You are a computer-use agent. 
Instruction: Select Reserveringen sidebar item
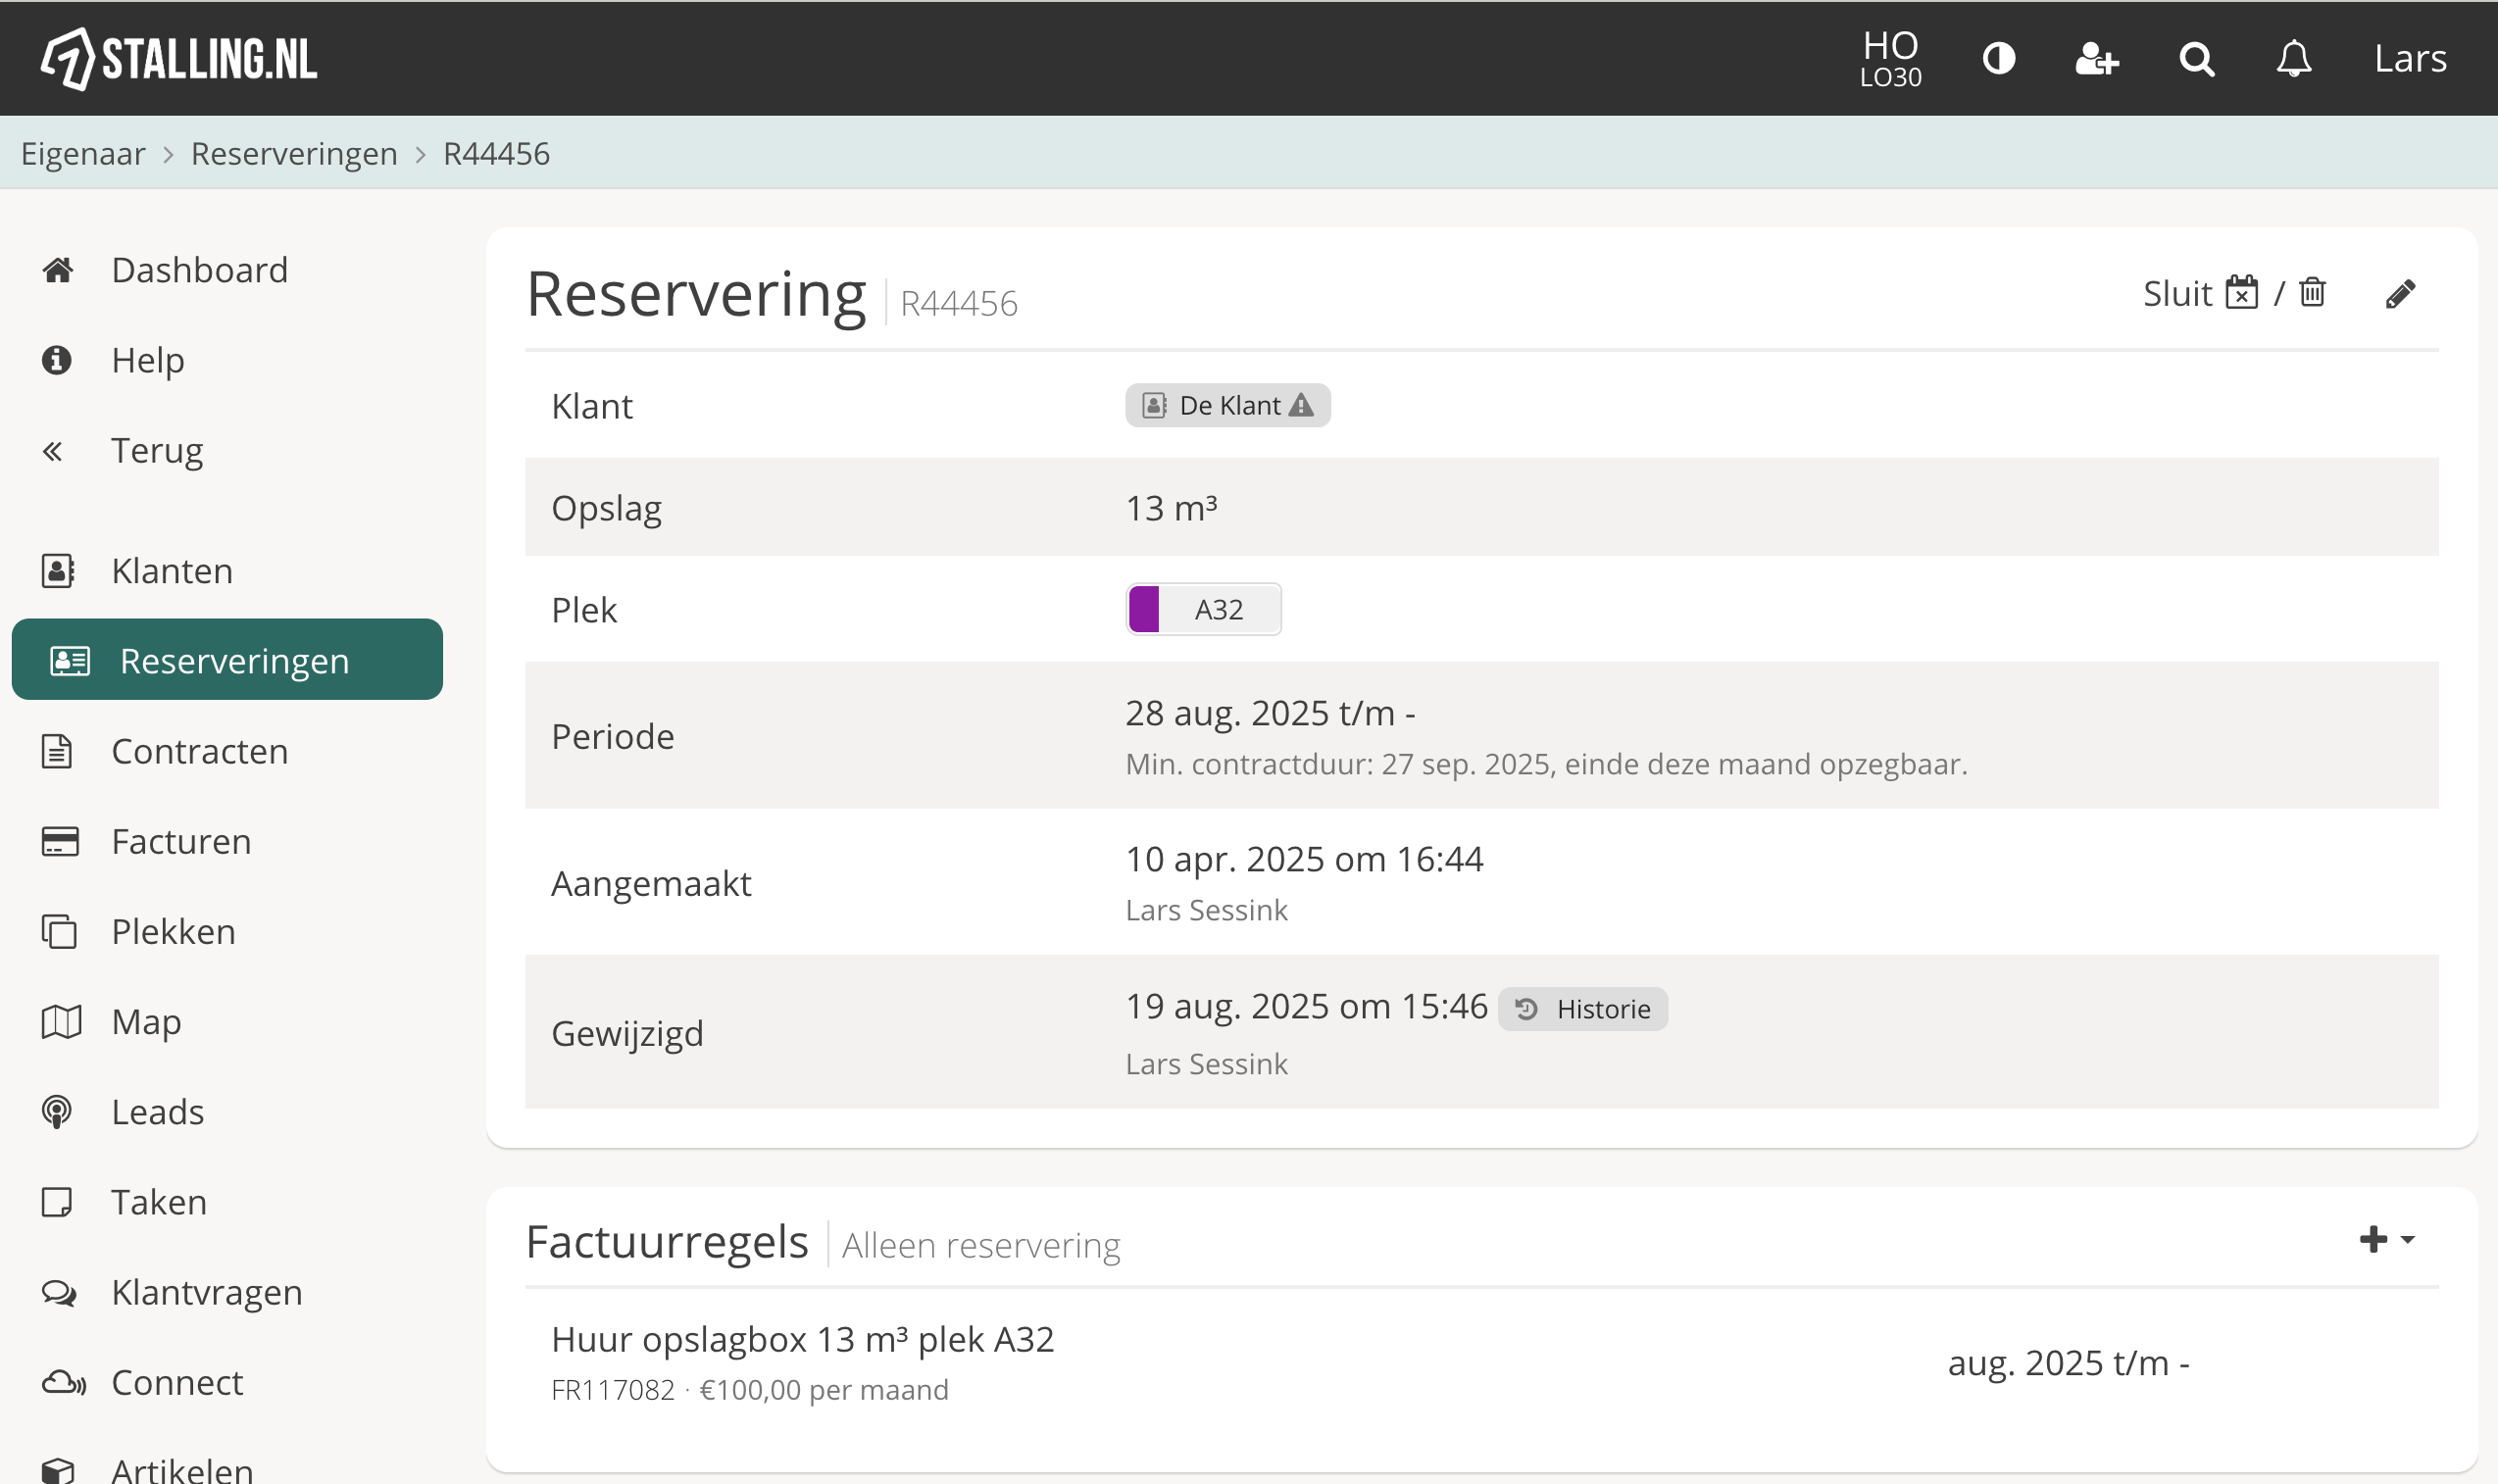pos(227,660)
